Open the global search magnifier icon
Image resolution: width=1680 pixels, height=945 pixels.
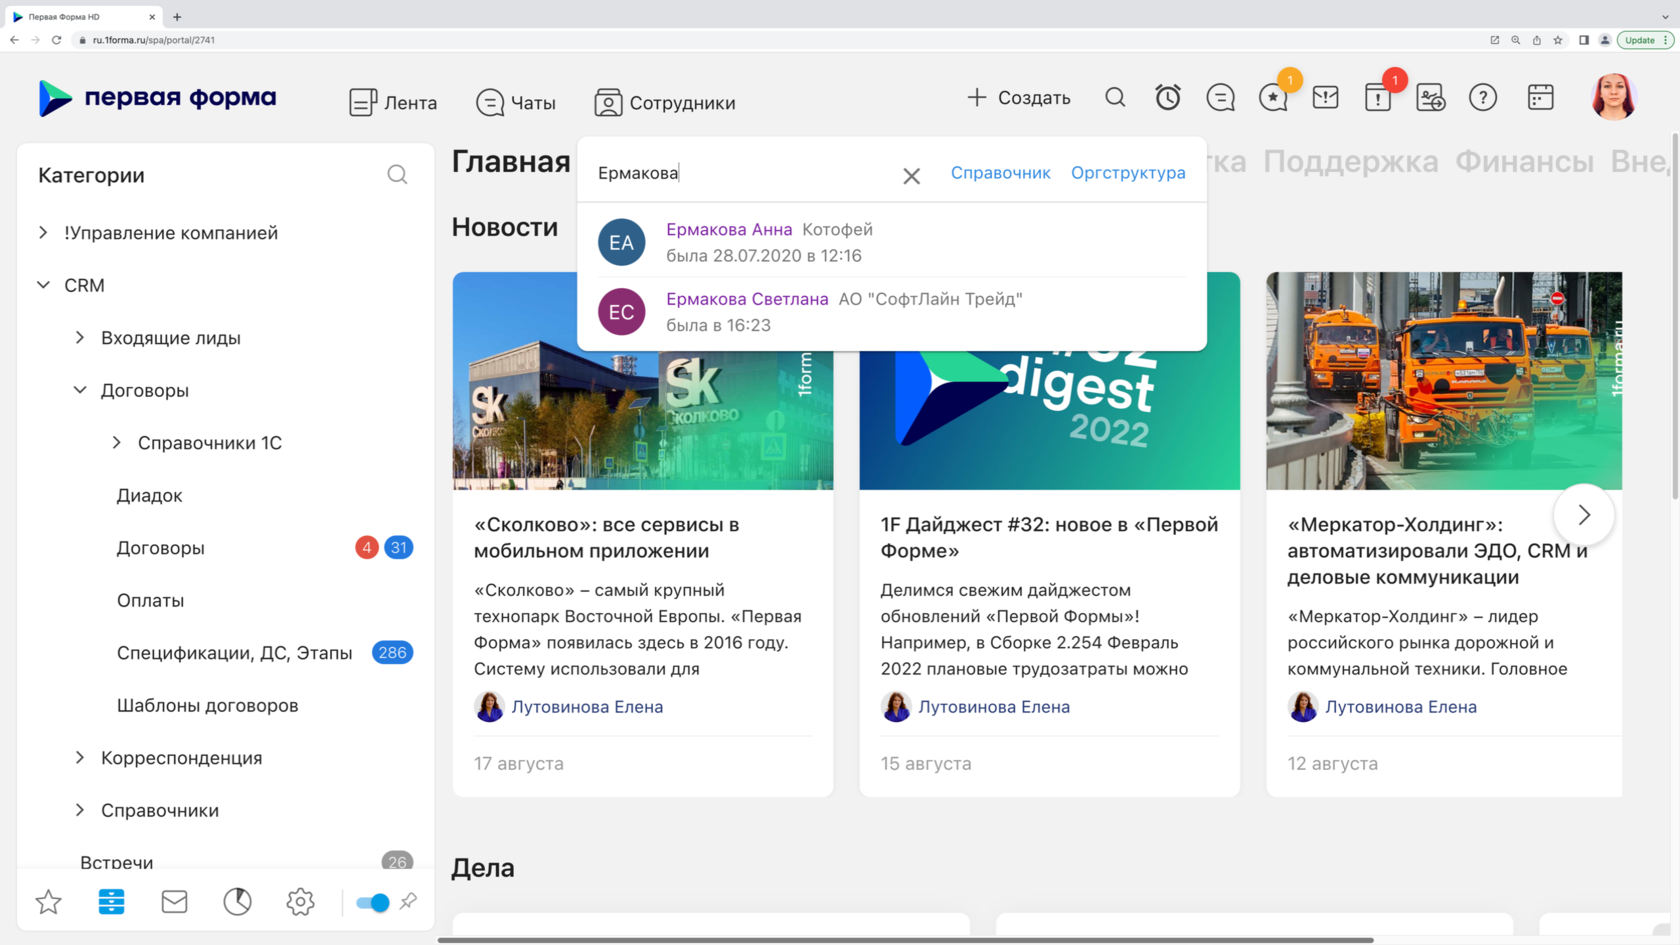[1115, 97]
